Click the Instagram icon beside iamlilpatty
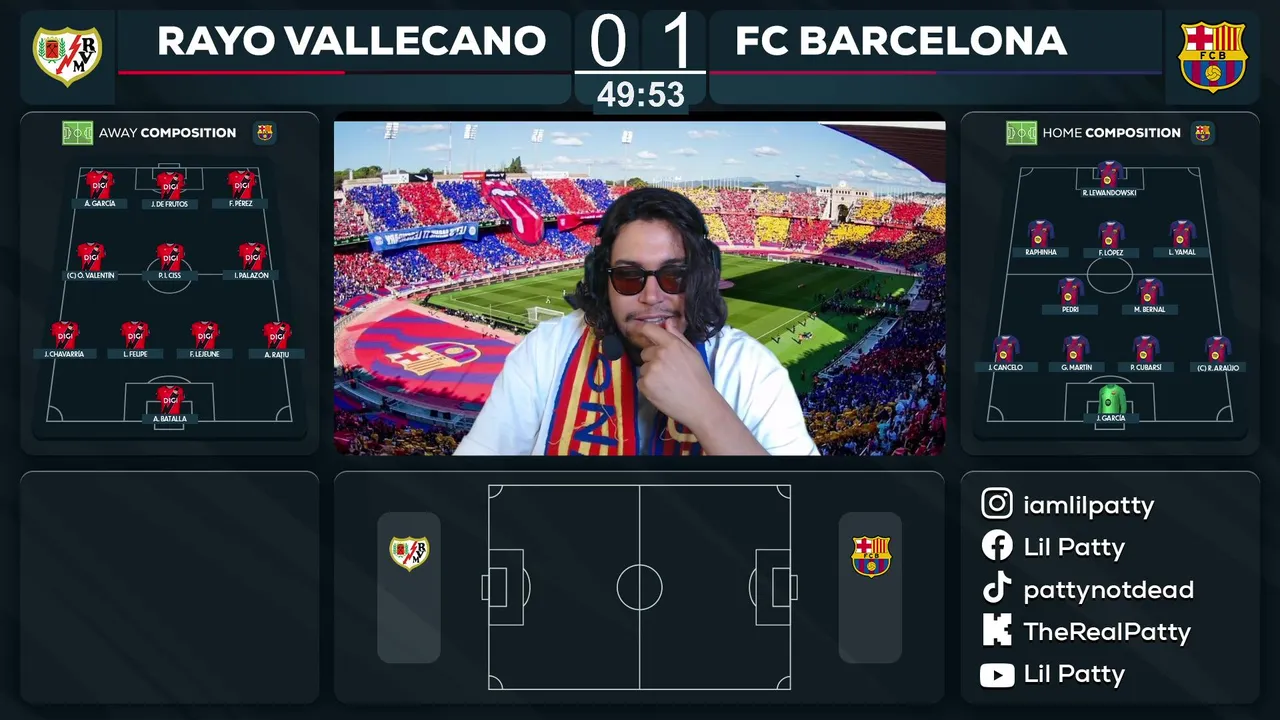 tap(996, 504)
